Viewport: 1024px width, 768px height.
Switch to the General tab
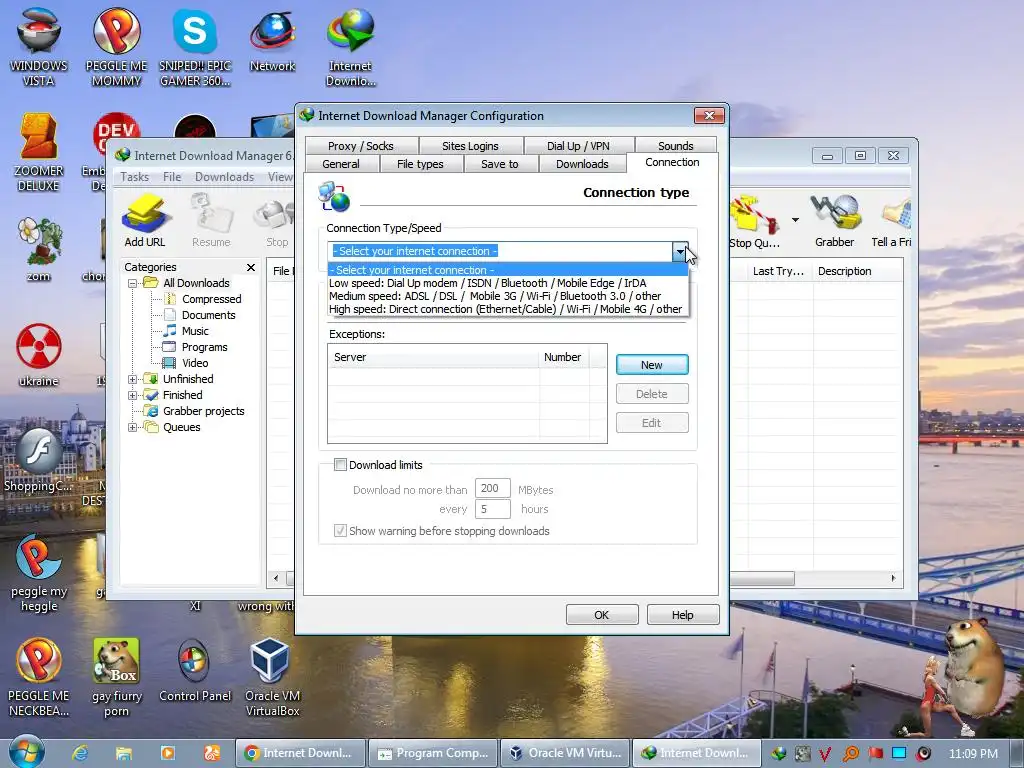341,164
